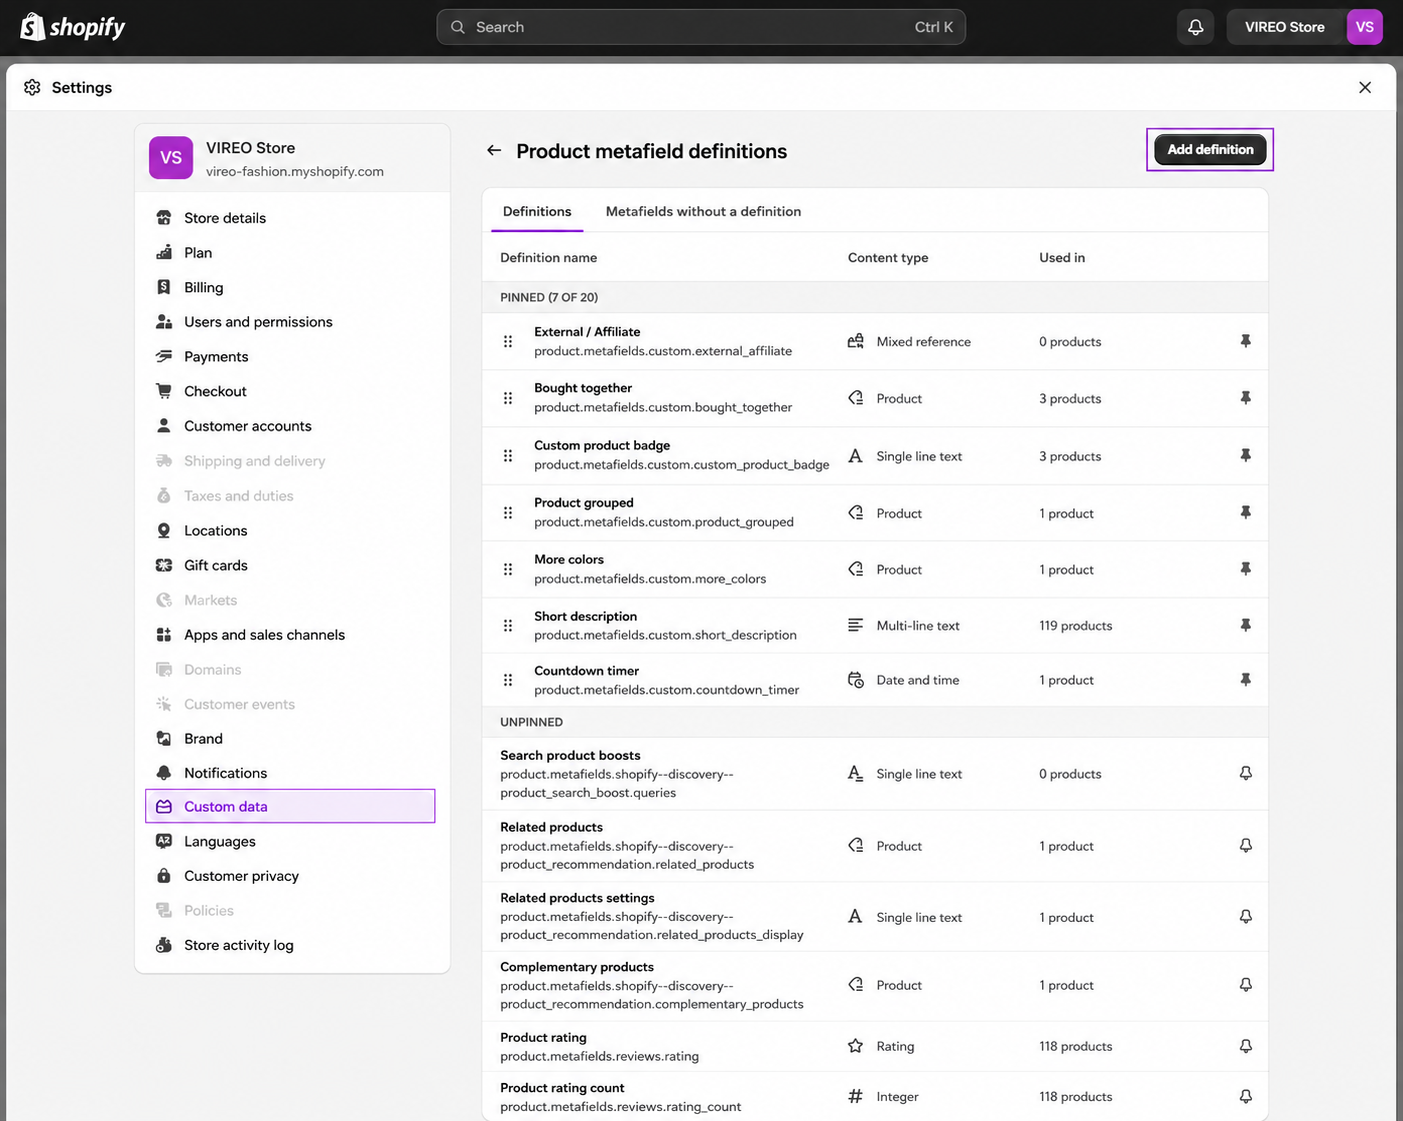
Task: Pin the Search product boosts definition
Action: pos(1245,774)
